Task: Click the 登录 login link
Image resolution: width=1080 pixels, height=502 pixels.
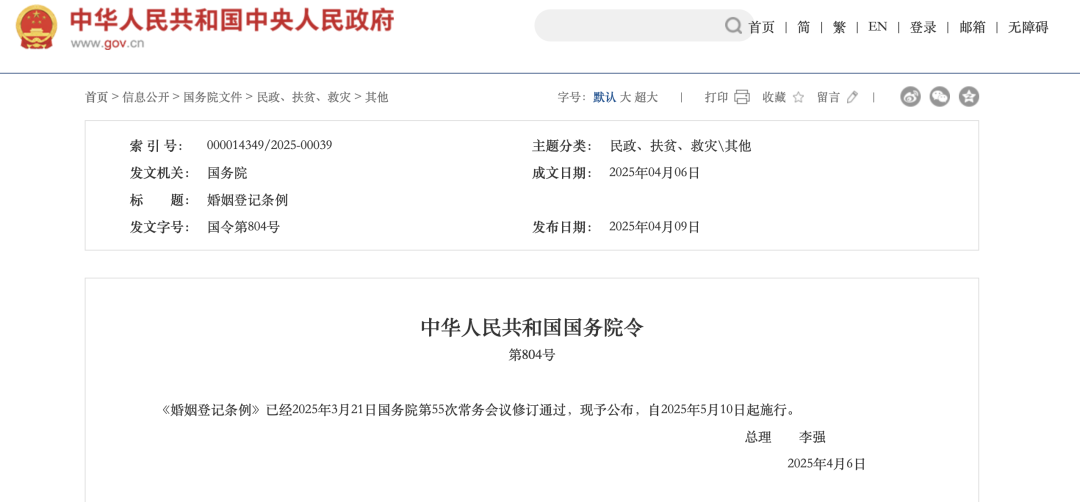Action: (923, 27)
